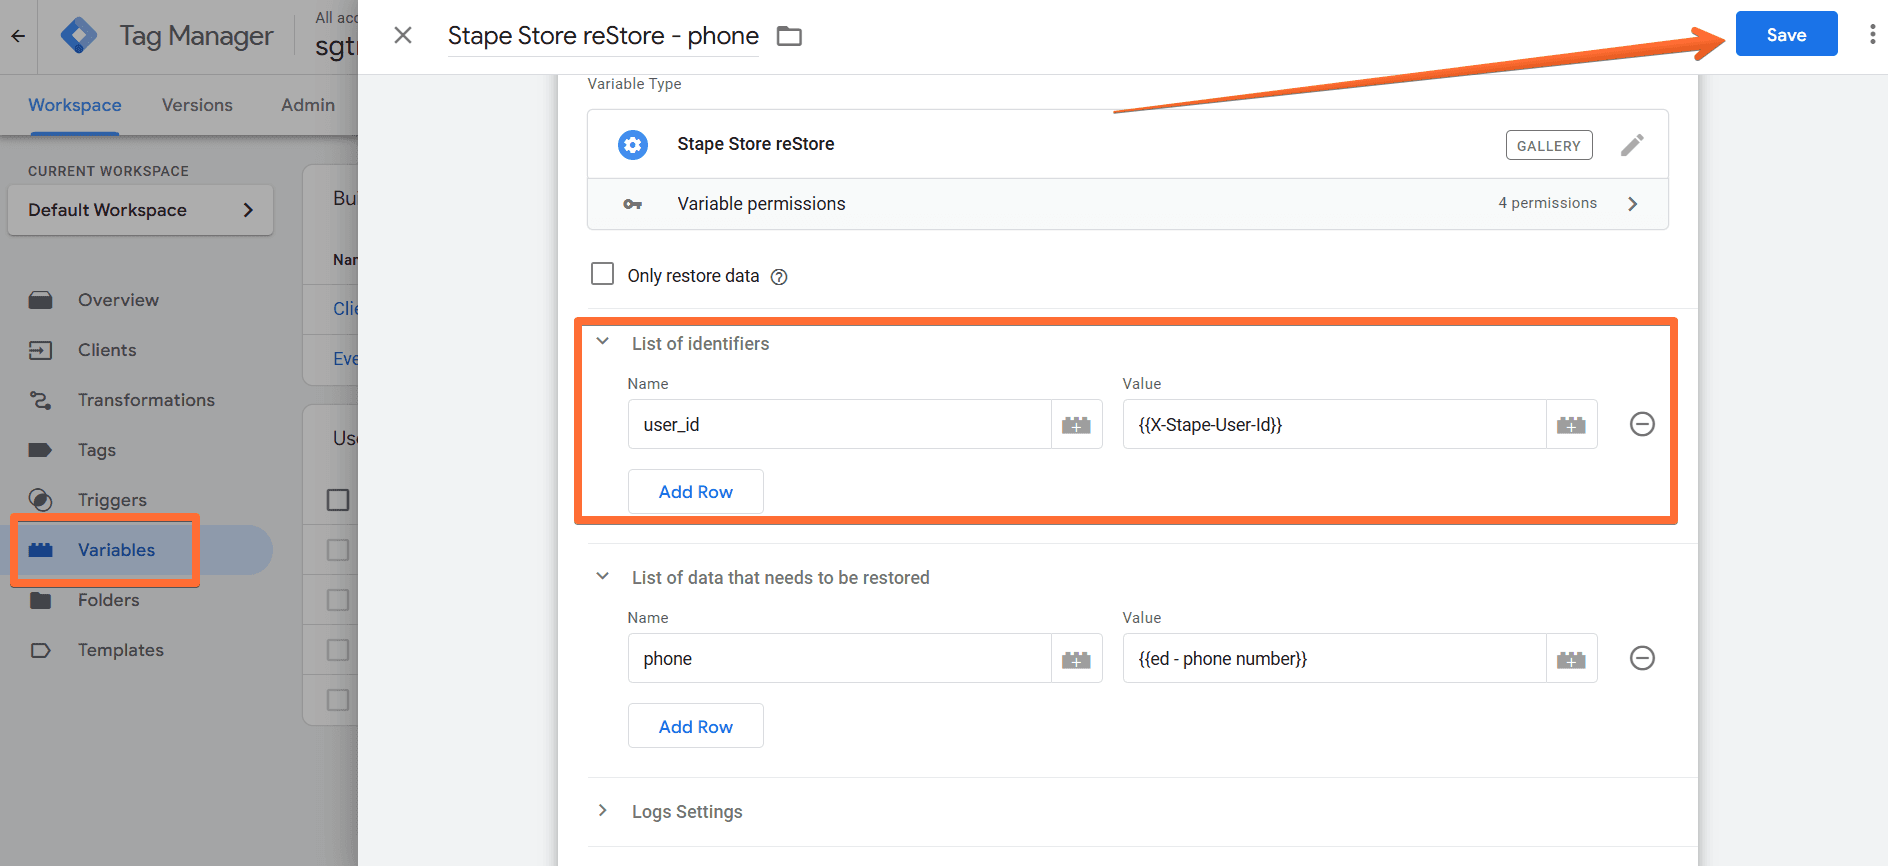Click the back arrow in Tag Manager header
The image size is (1888, 866).
pos(18,36)
